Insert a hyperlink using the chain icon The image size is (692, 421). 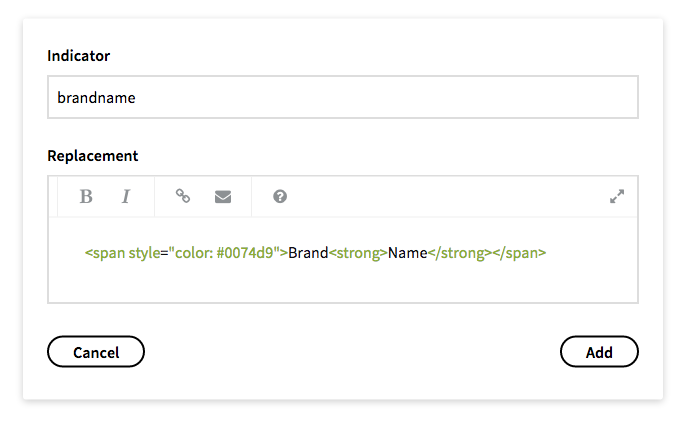tap(183, 196)
